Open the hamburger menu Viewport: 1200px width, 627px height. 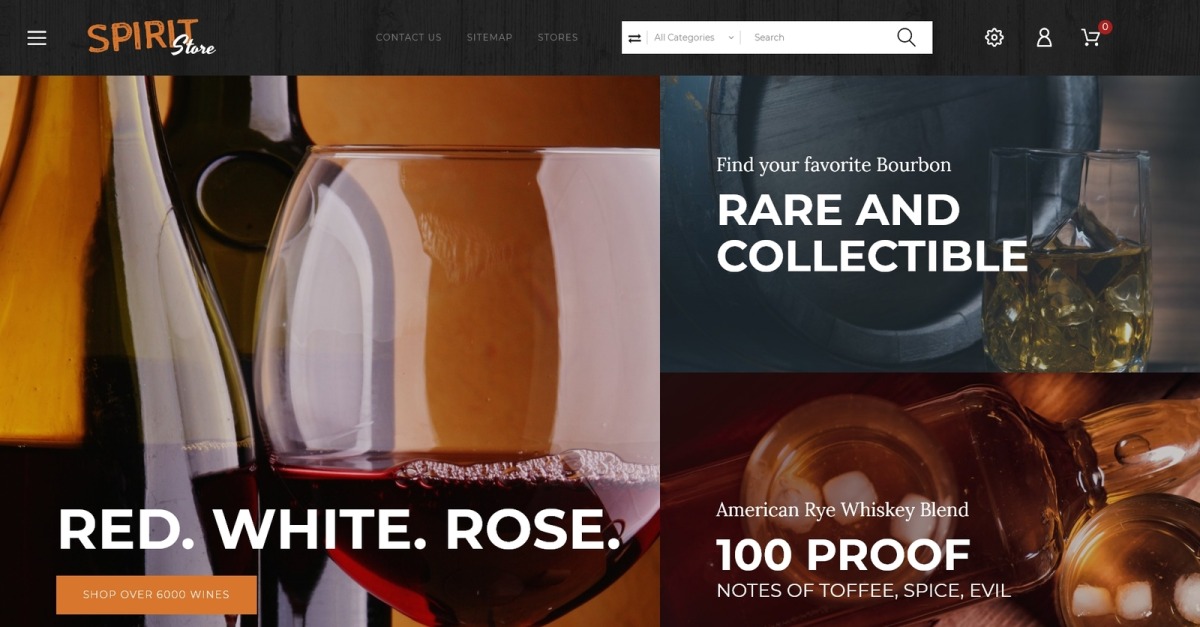(x=37, y=38)
